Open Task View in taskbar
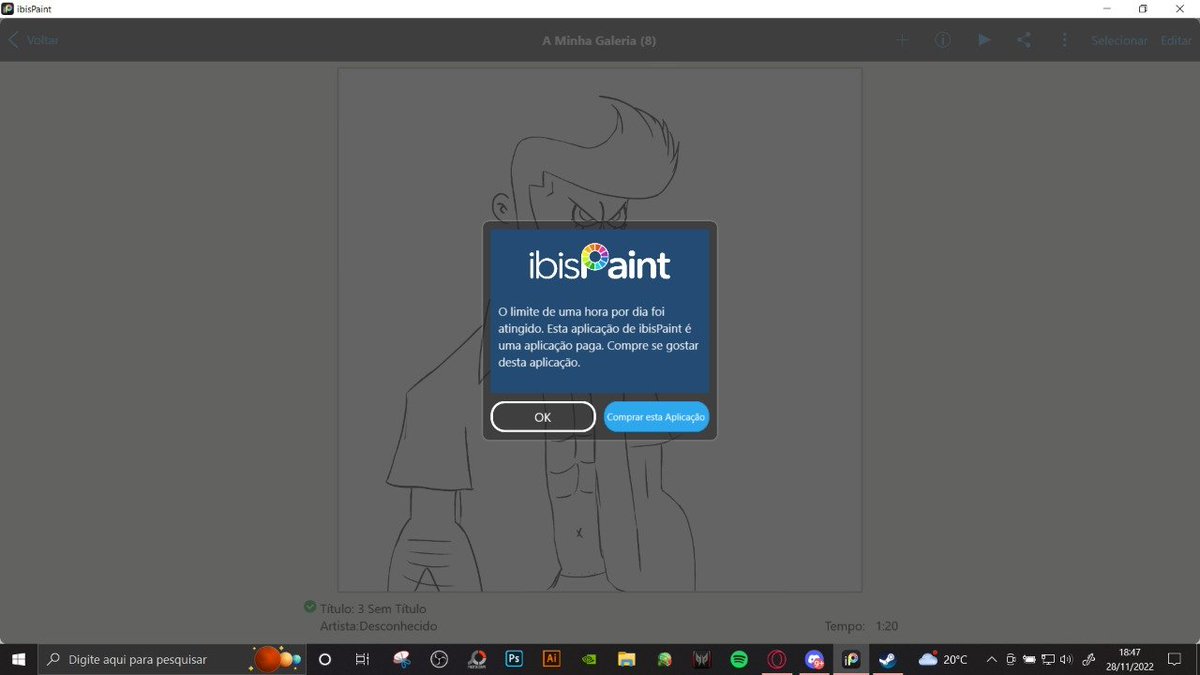 pos(362,659)
